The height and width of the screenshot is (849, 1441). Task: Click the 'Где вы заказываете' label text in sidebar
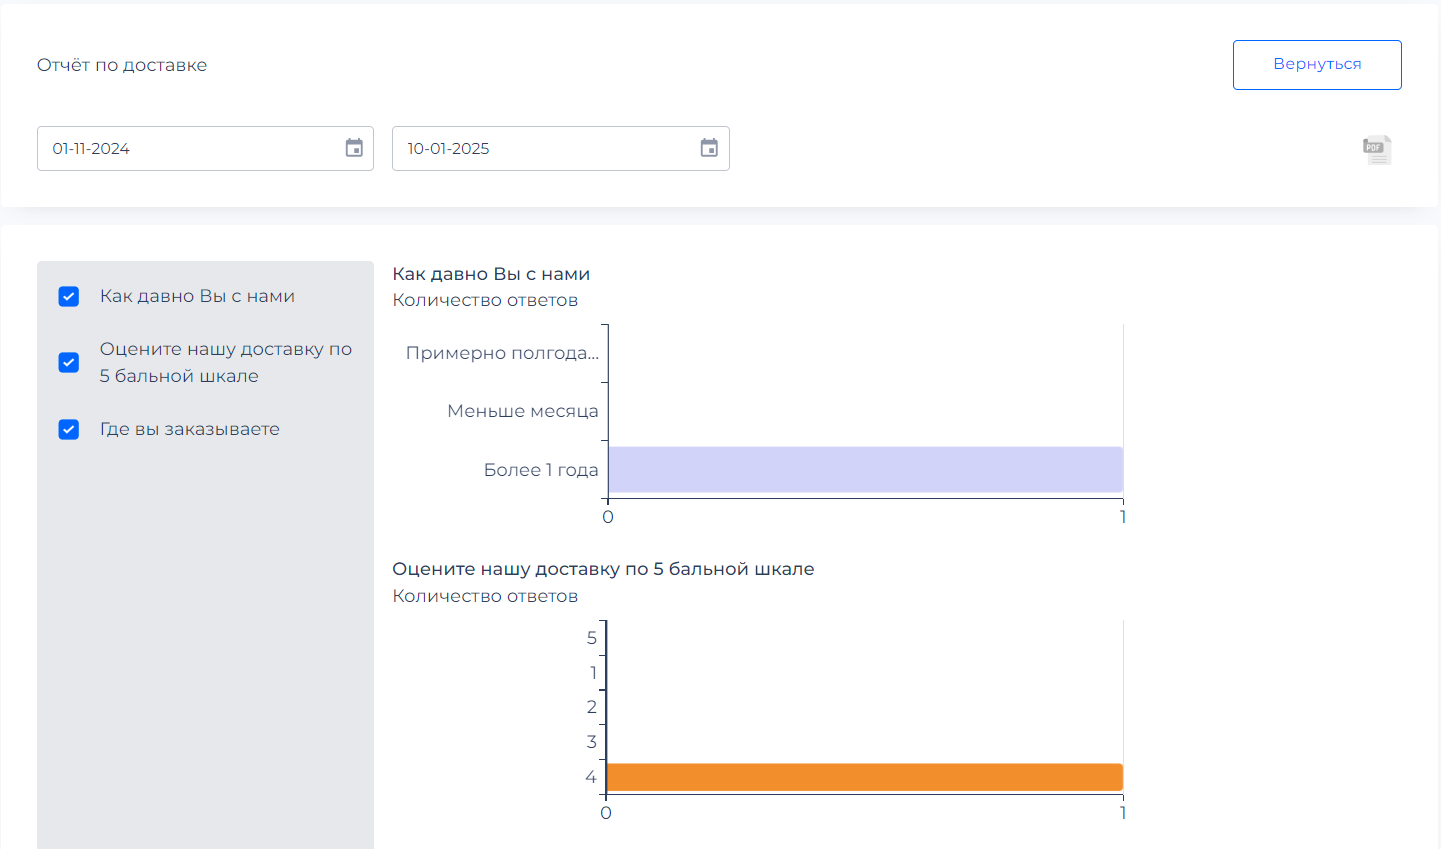coord(190,429)
